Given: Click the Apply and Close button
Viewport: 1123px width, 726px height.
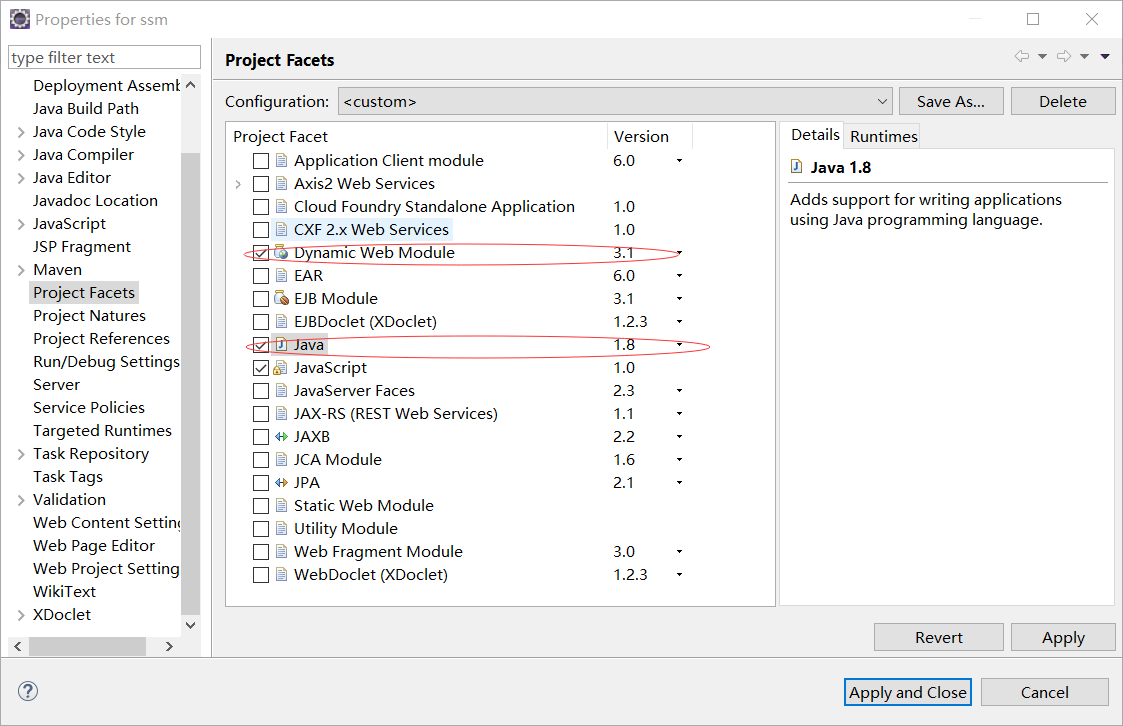Looking at the screenshot, I should click(907, 691).
